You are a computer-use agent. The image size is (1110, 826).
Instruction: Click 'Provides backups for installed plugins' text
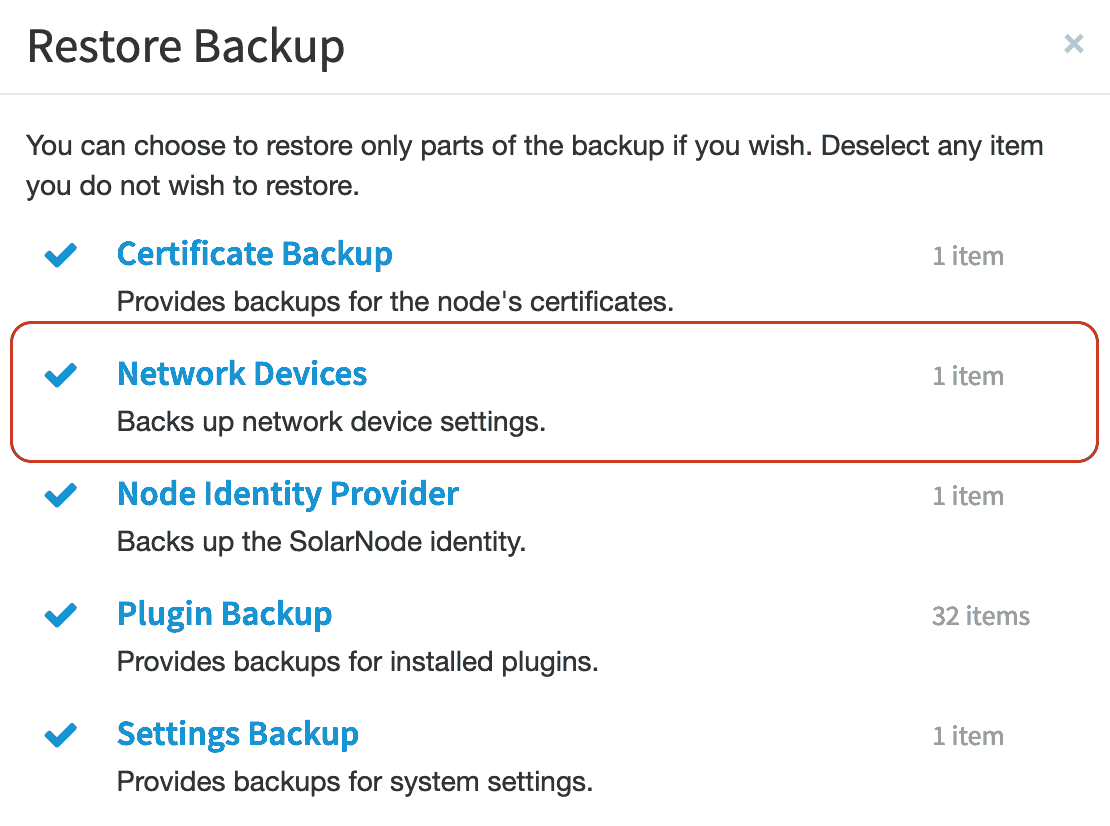pyautogui.click(x=357, y=662)
